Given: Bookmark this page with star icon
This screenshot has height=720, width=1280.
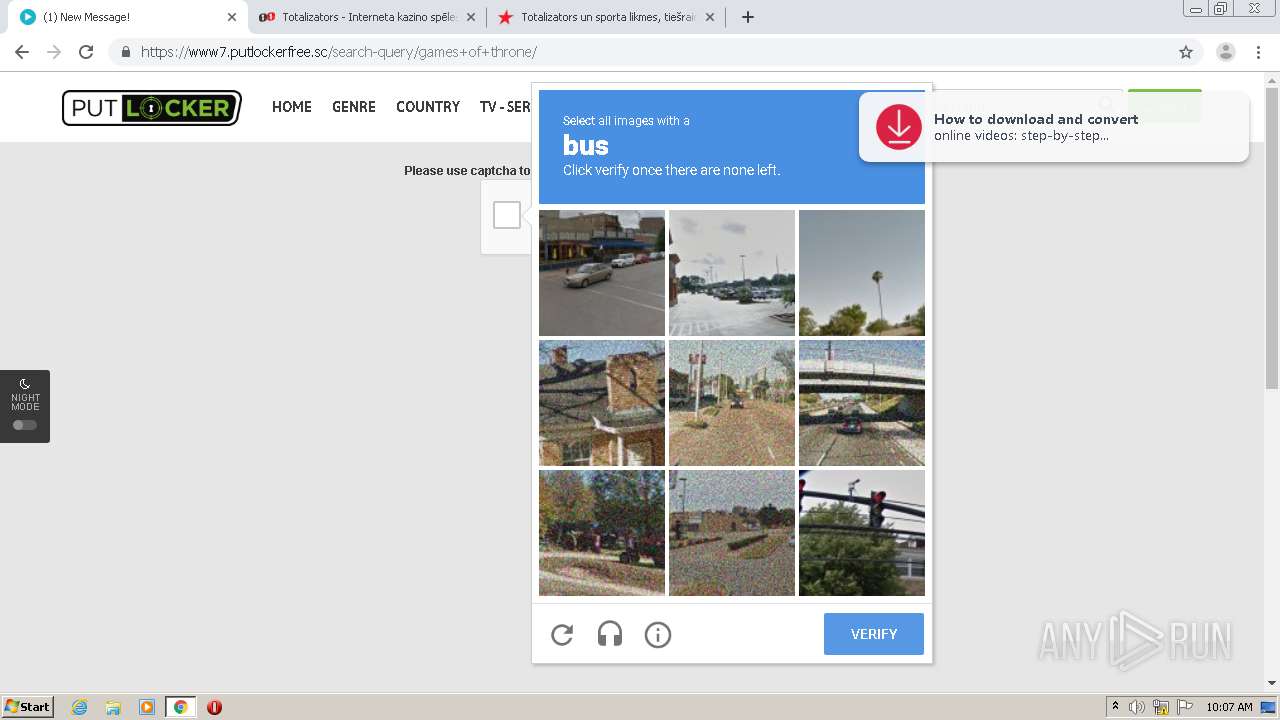Looking at the screenshot, I should (1186, 52).
